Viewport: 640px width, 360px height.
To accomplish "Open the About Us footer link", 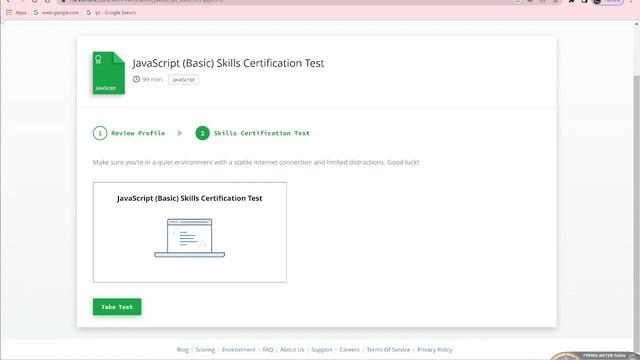I will [292, 350].
